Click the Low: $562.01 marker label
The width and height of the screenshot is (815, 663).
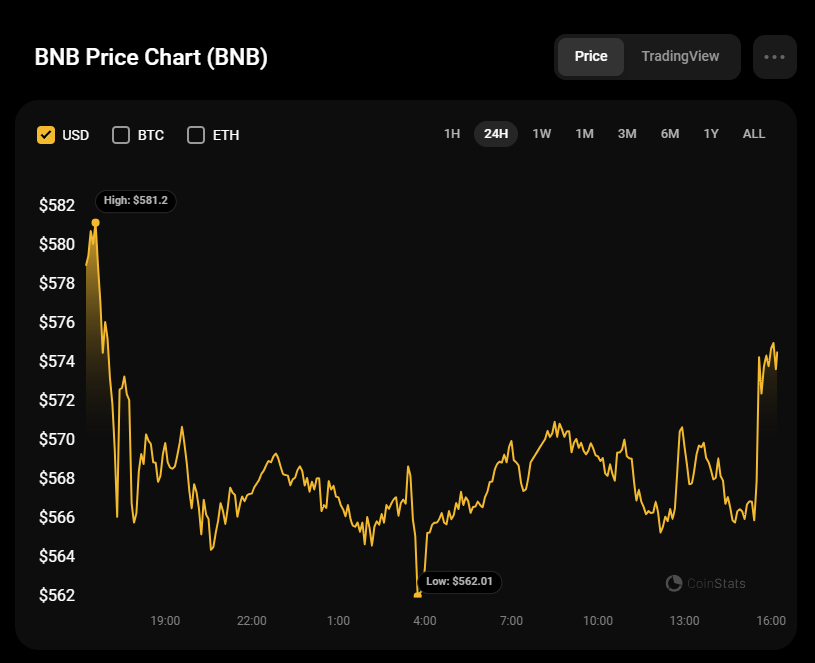coord(459,581)
